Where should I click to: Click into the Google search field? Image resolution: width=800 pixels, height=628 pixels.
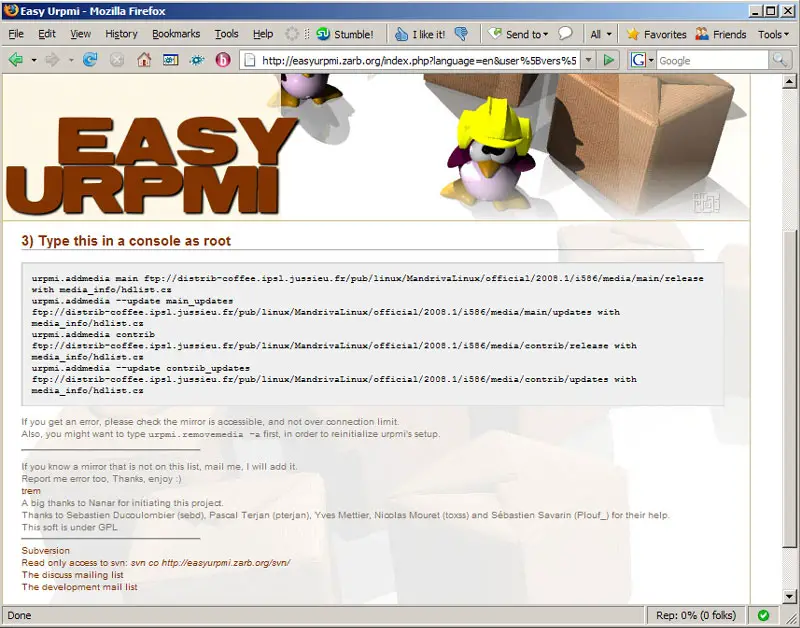[712, 61]
